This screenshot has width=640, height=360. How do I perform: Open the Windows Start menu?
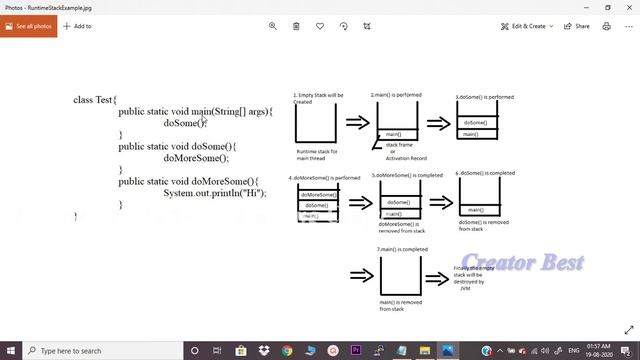point(11,351)
